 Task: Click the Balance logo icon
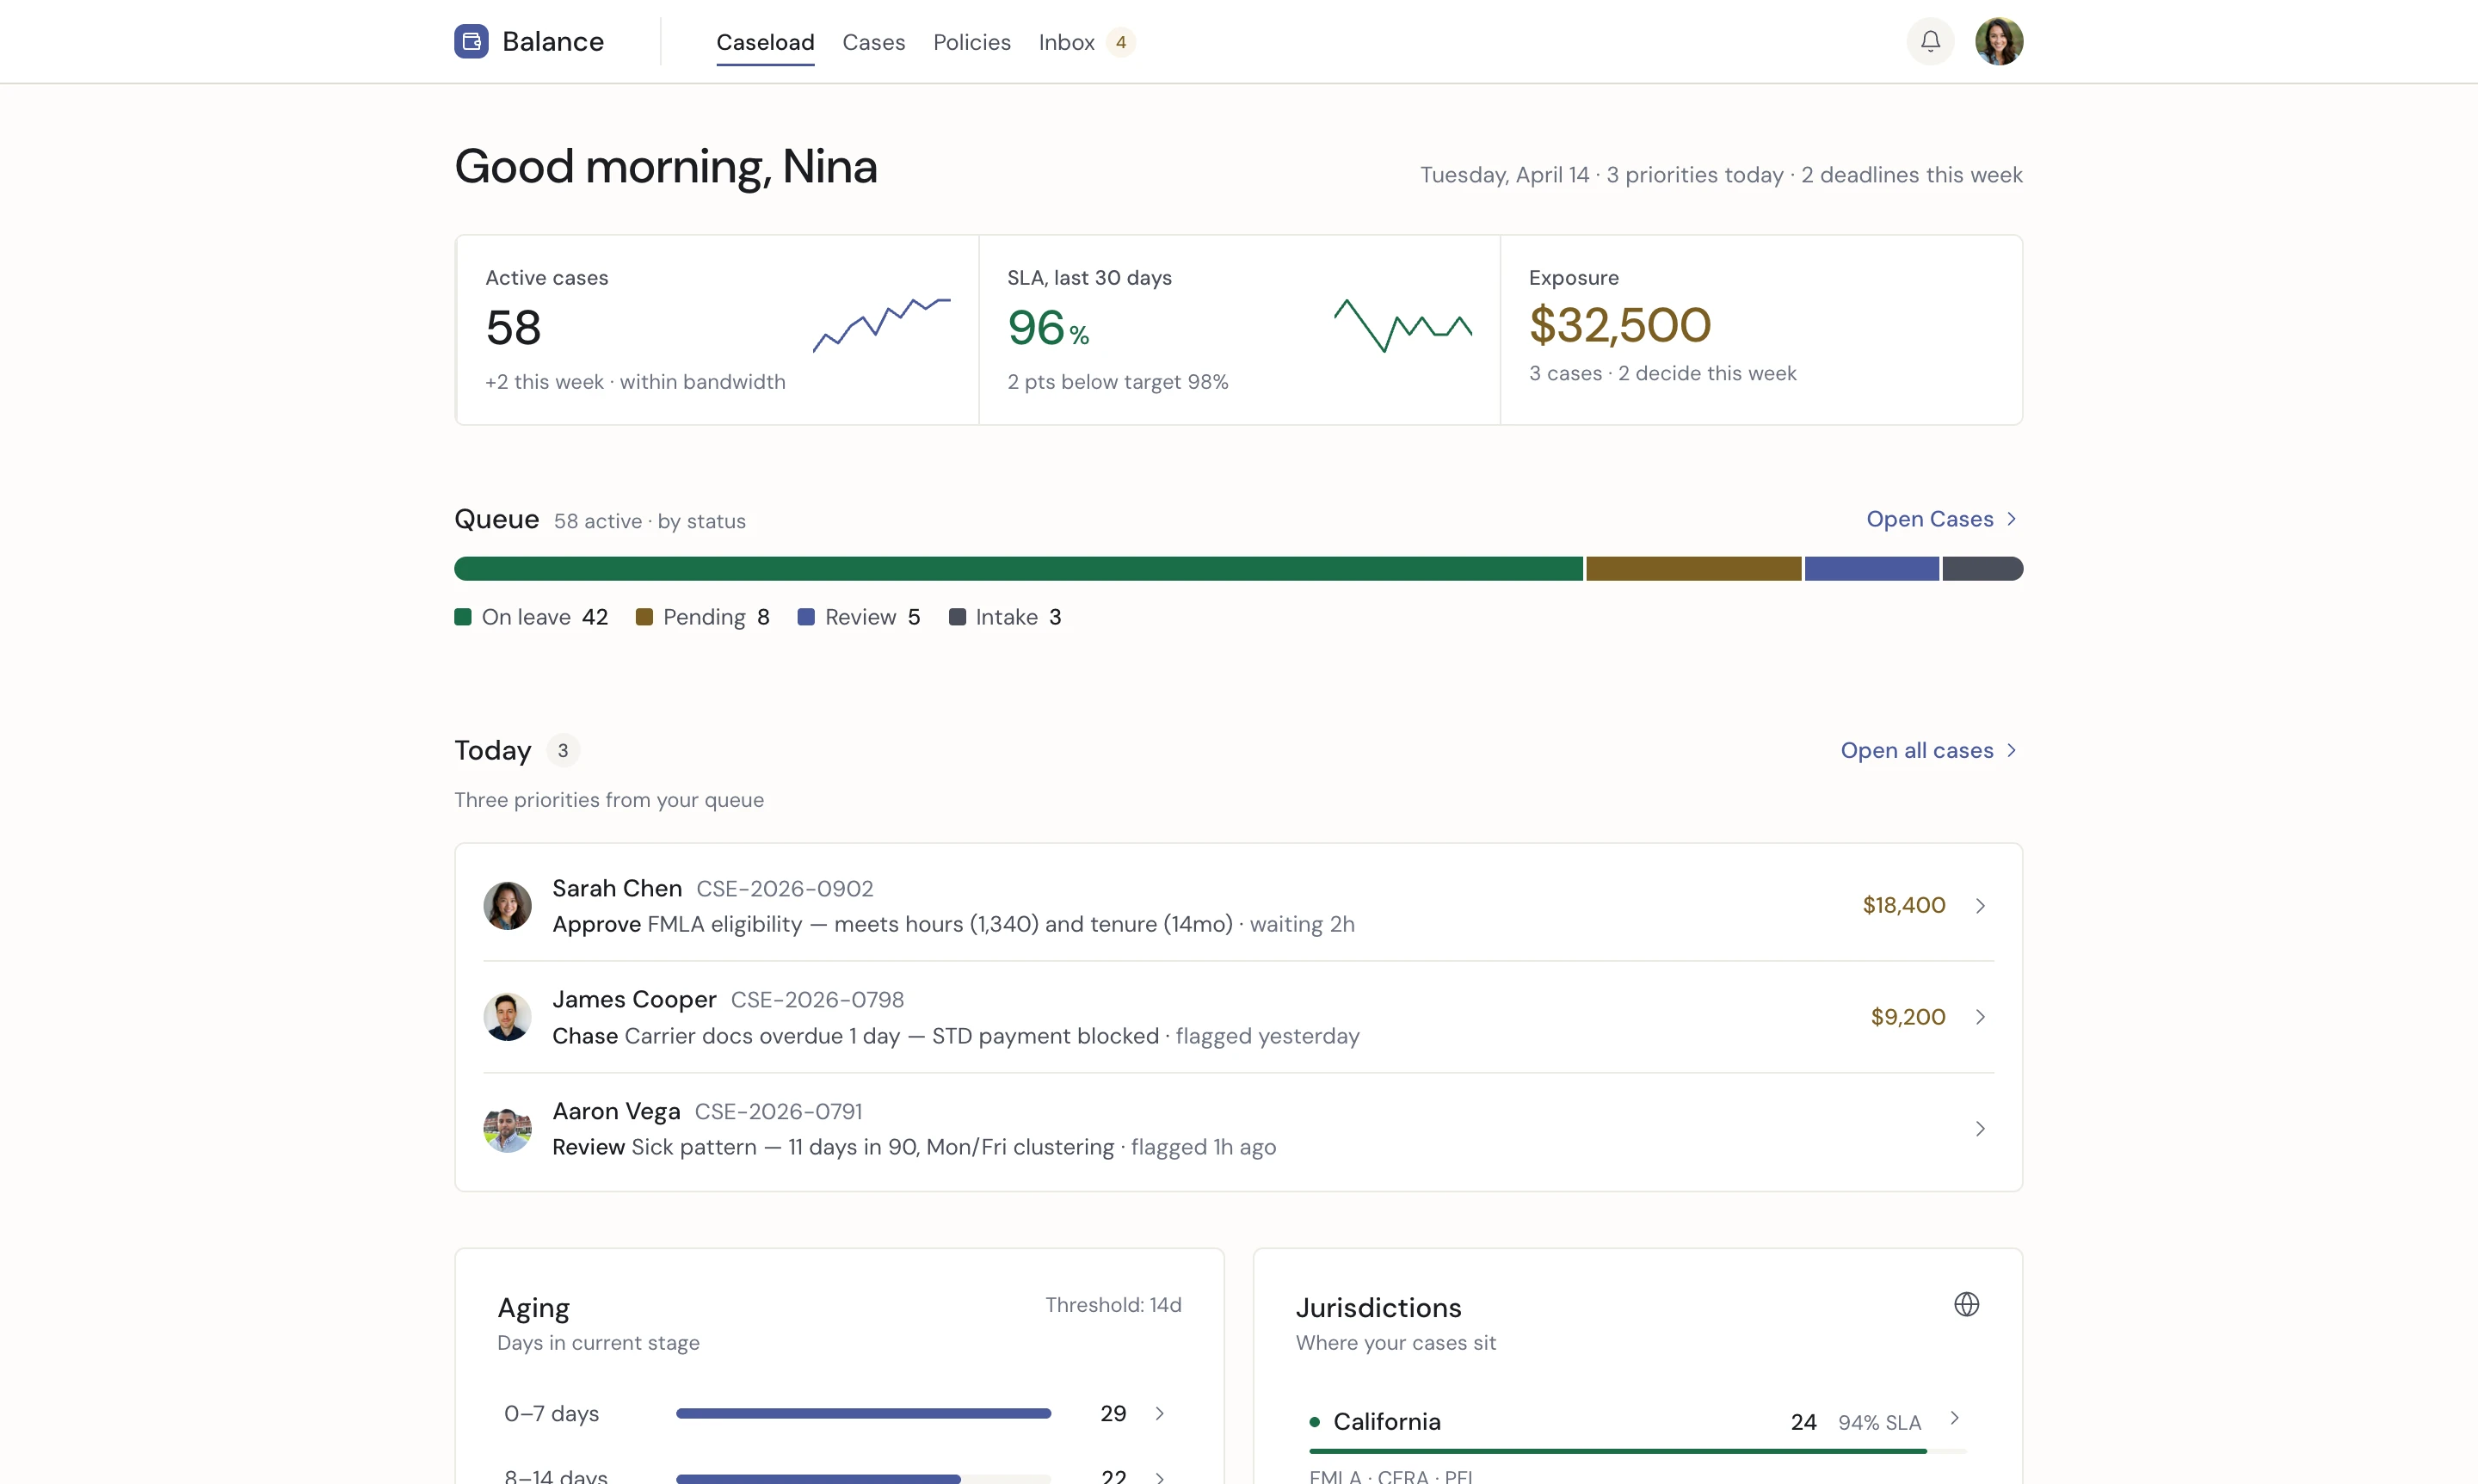[x=471, y=41]
